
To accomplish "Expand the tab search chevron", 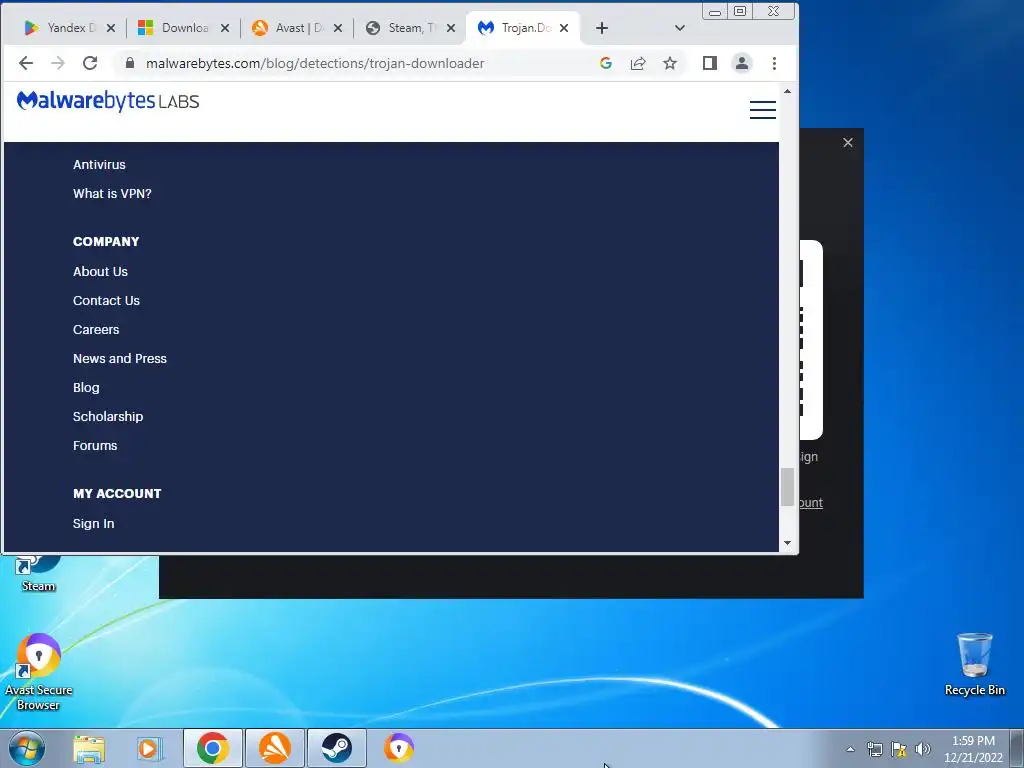I will click(679, 28).
